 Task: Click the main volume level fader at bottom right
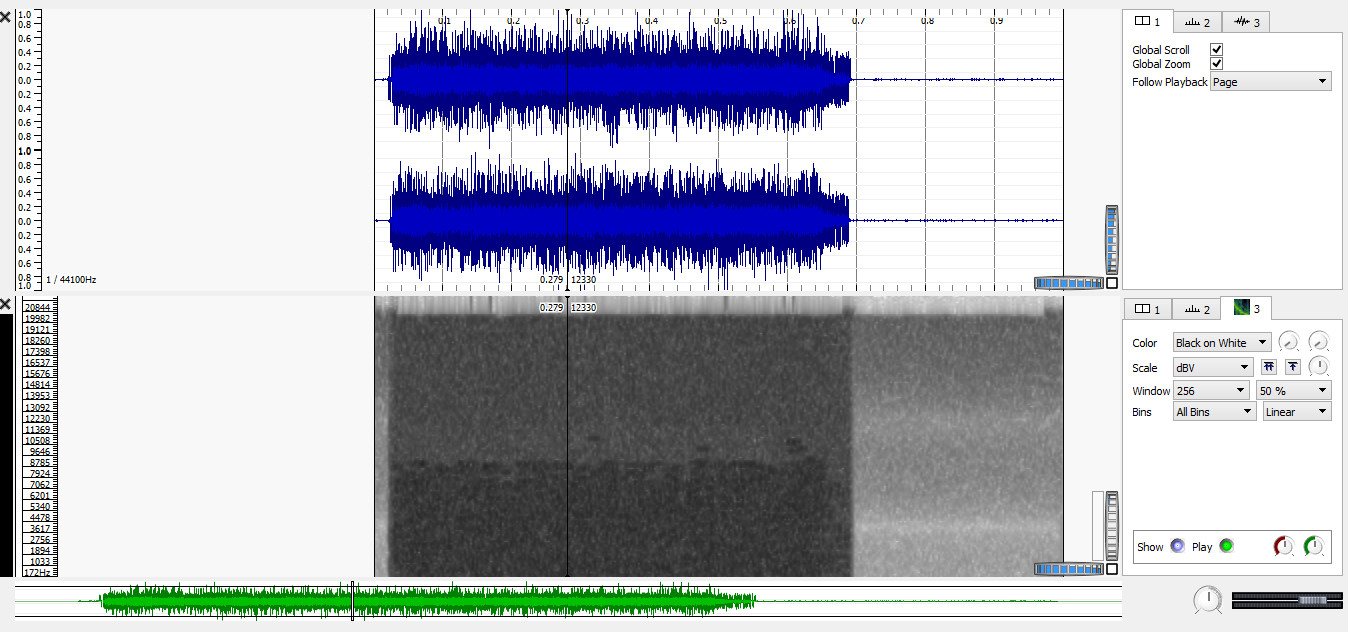click(1286, 599)
